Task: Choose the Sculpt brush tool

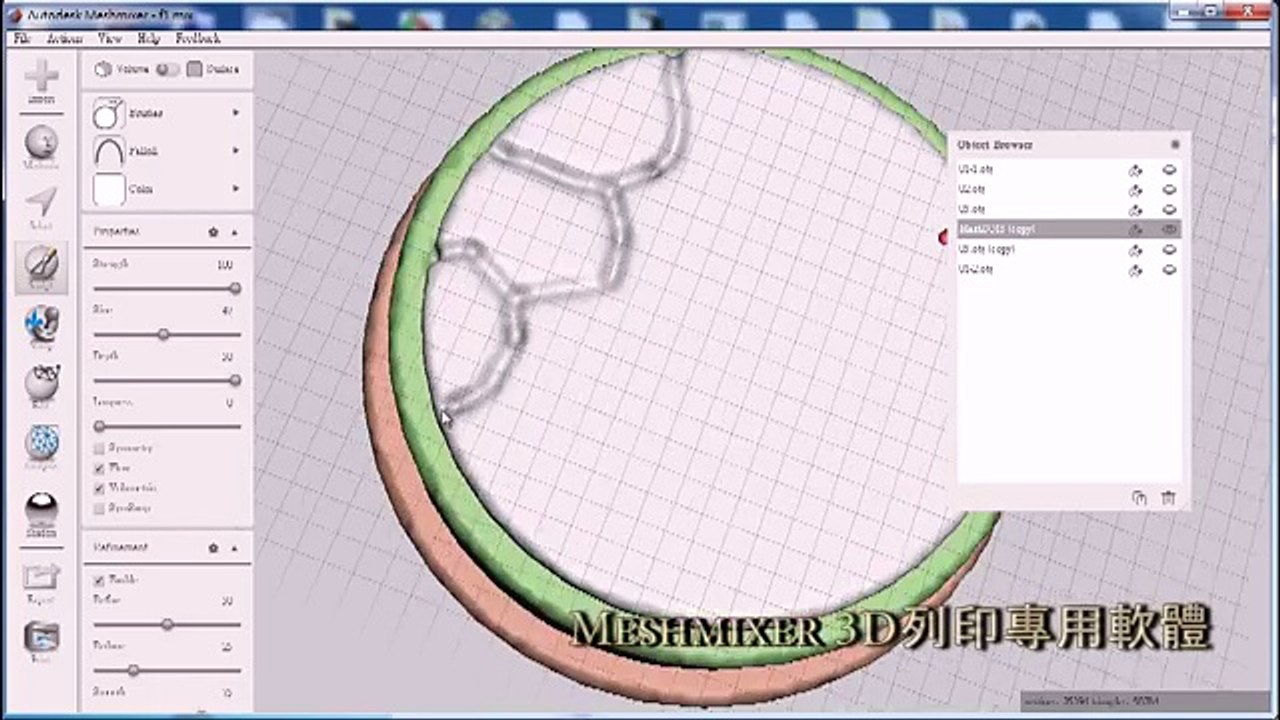Action: point(42,267)
